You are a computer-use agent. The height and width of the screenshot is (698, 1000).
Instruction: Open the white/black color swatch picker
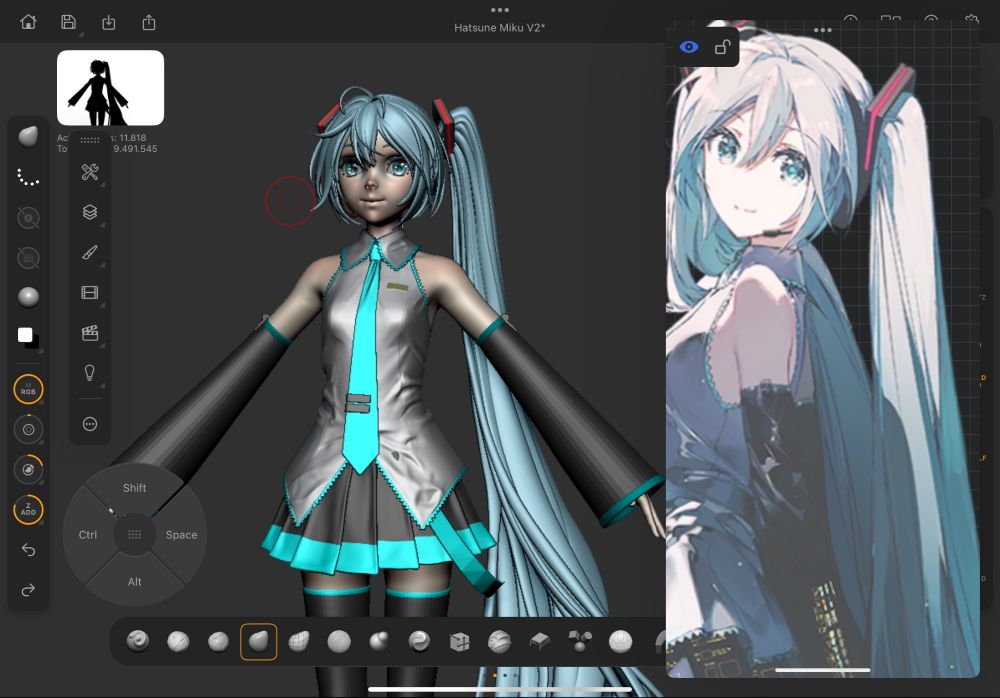point(28,338)
